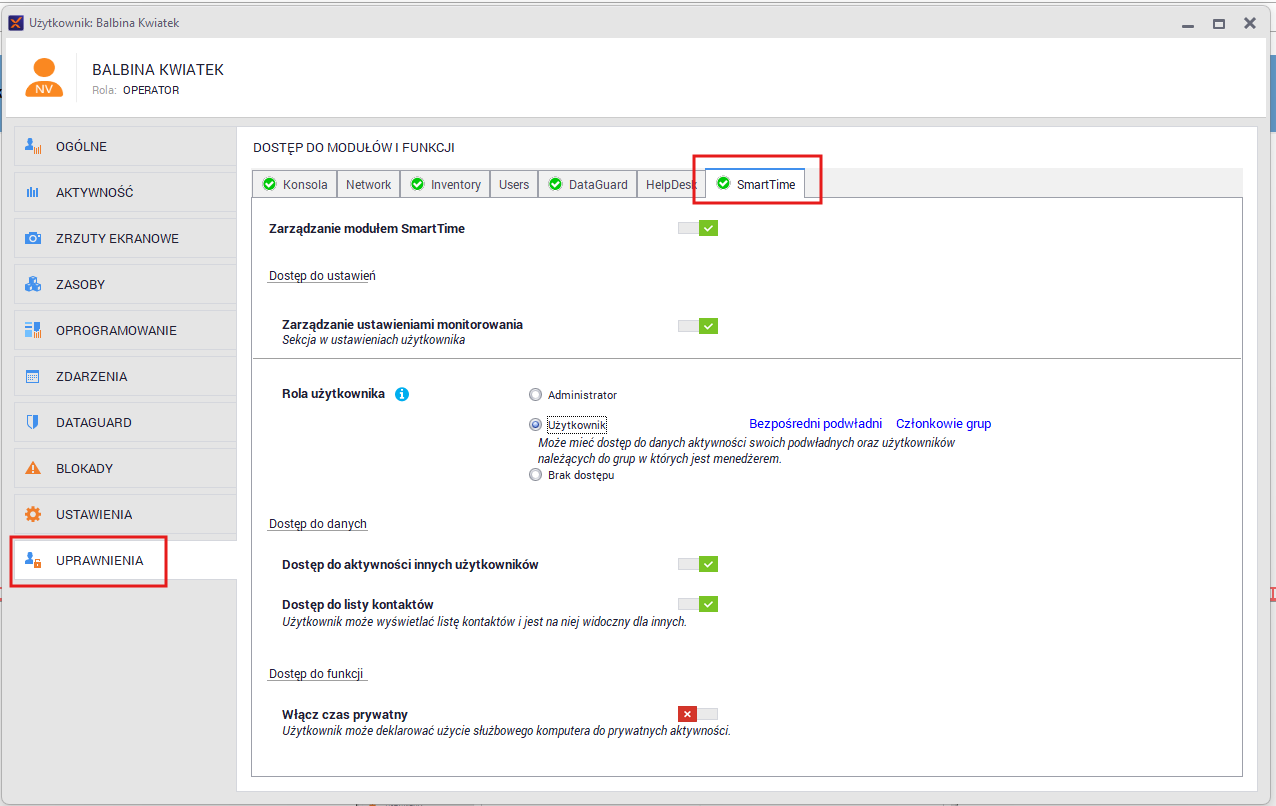Screen dimensions: 1276x806
Task: Disable the Zarządzanie modułem SmartTime toggle
Action: click(697, 227)
